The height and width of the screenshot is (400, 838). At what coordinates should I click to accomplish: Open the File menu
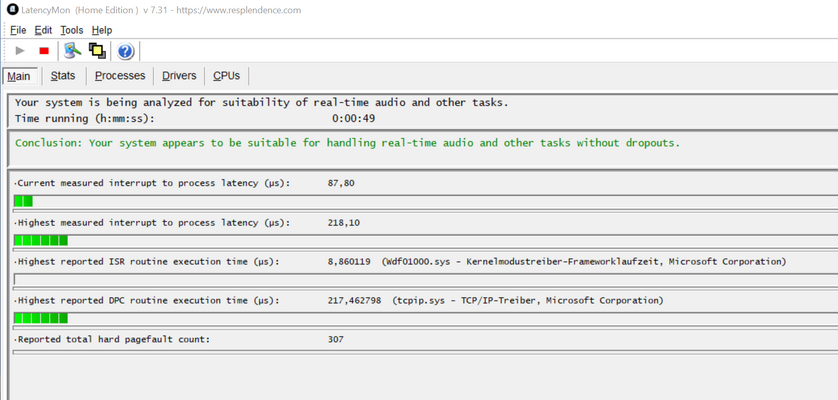click(x=18, y=30)
